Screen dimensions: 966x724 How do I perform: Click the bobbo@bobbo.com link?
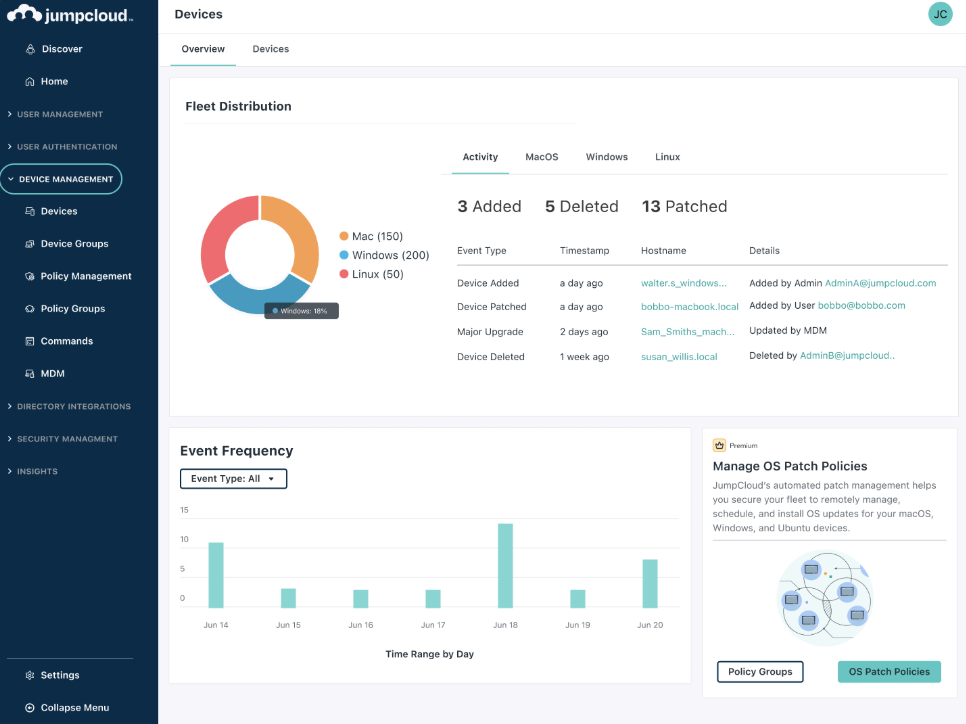tap(861, 306)
